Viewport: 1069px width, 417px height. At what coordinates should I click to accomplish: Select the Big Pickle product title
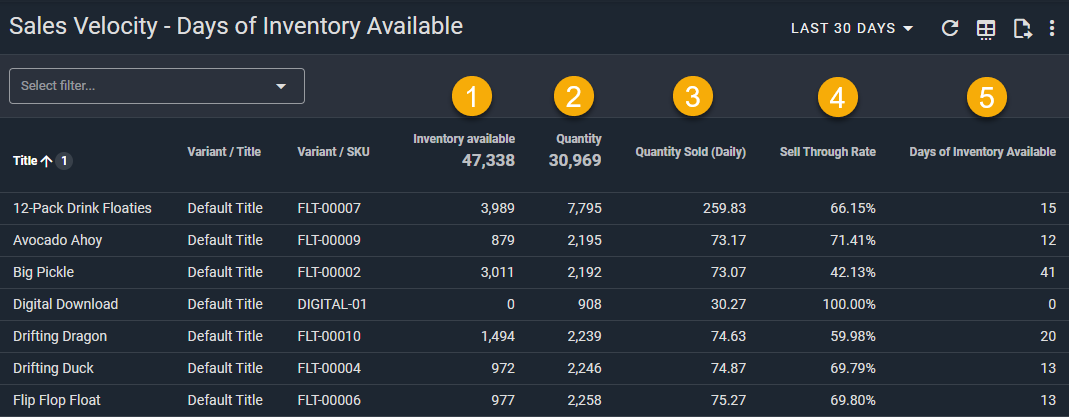(x=43, y=272)
